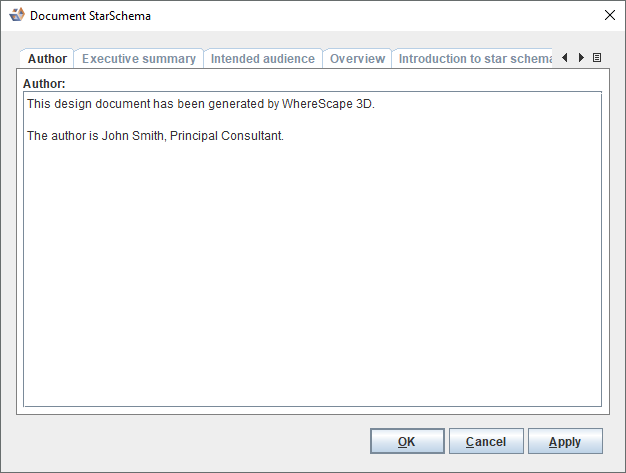
Task: Click the "Author:" field label
Action: (x=44, y=83)
